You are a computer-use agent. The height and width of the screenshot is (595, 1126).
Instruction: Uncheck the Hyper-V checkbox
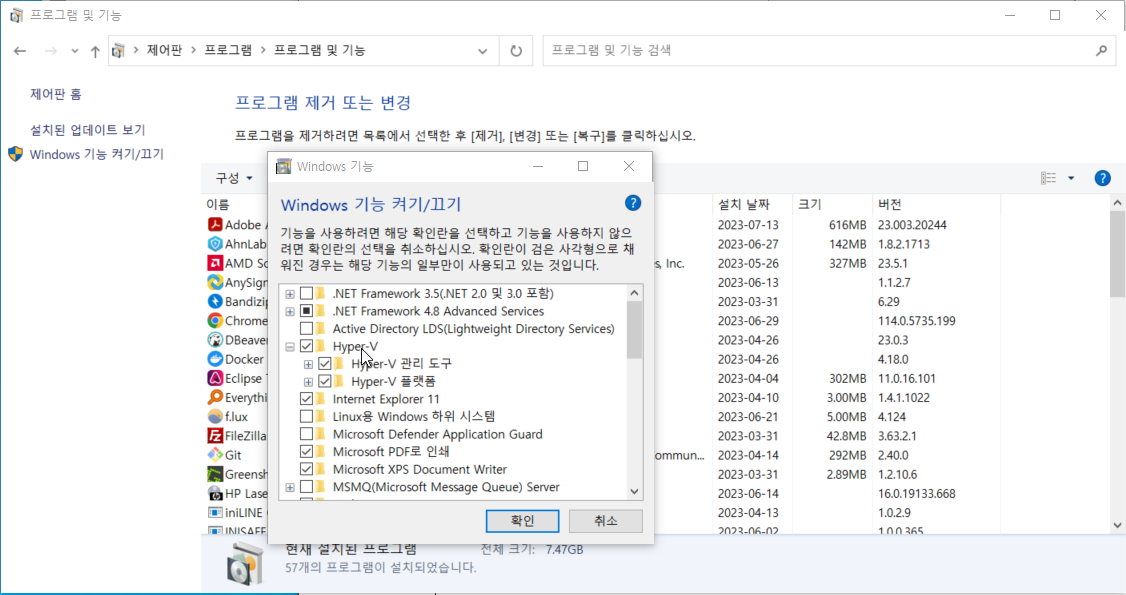click(x=307, y=347)
